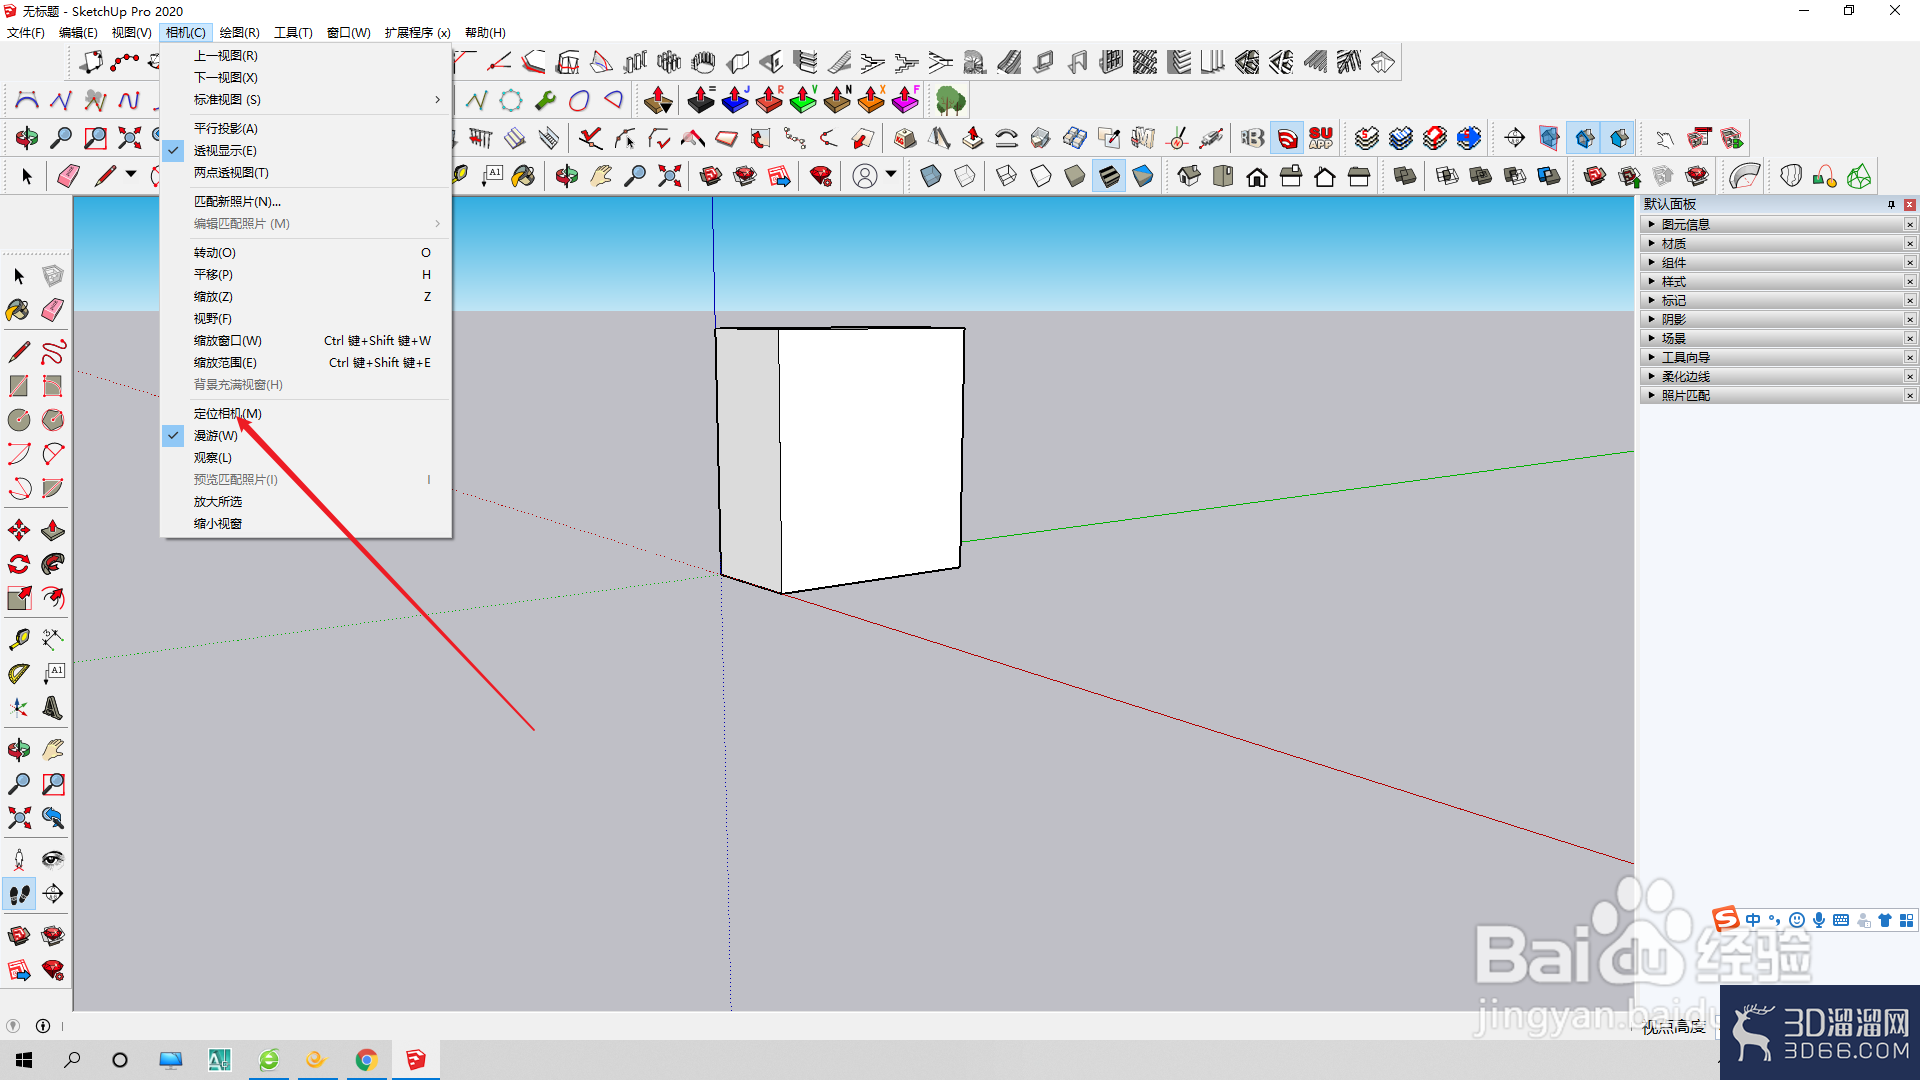Select the Look Around eye tool
1920x1080 pixels.
53,860
